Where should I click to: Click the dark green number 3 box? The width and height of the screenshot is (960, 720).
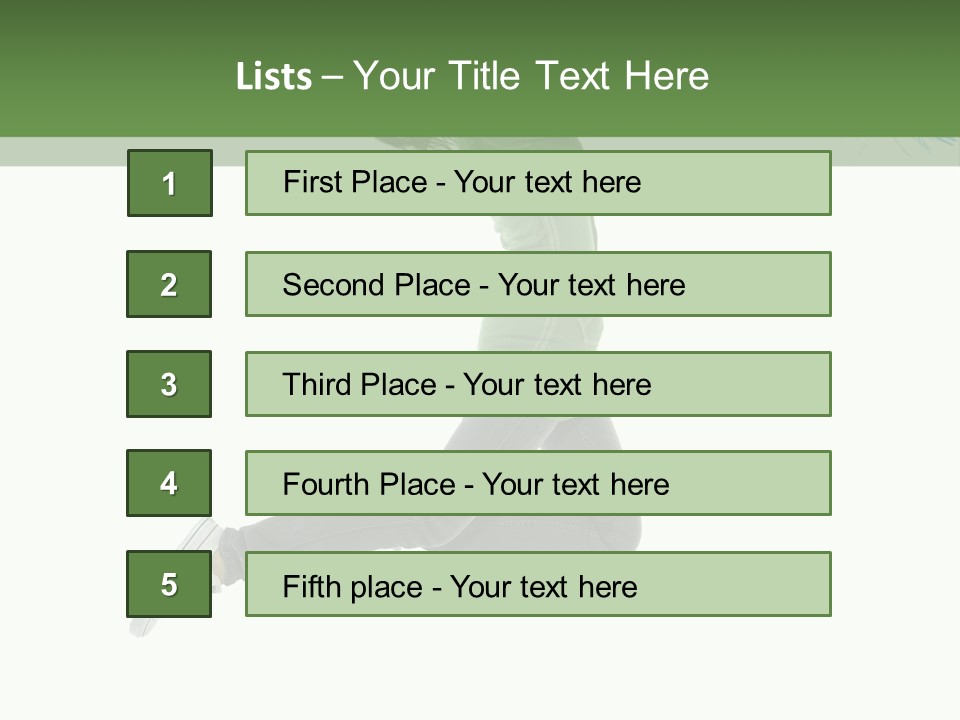tap(169, 384)
